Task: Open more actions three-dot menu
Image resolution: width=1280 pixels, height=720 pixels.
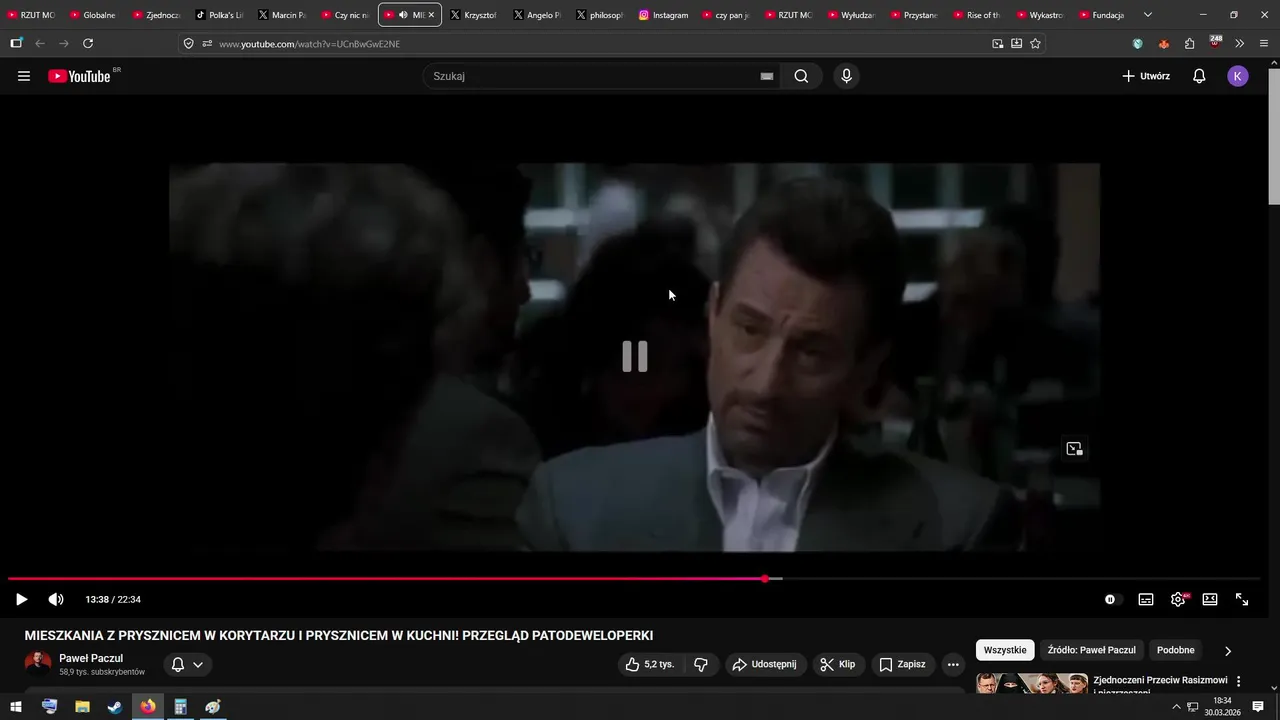Action: (953, 664)
